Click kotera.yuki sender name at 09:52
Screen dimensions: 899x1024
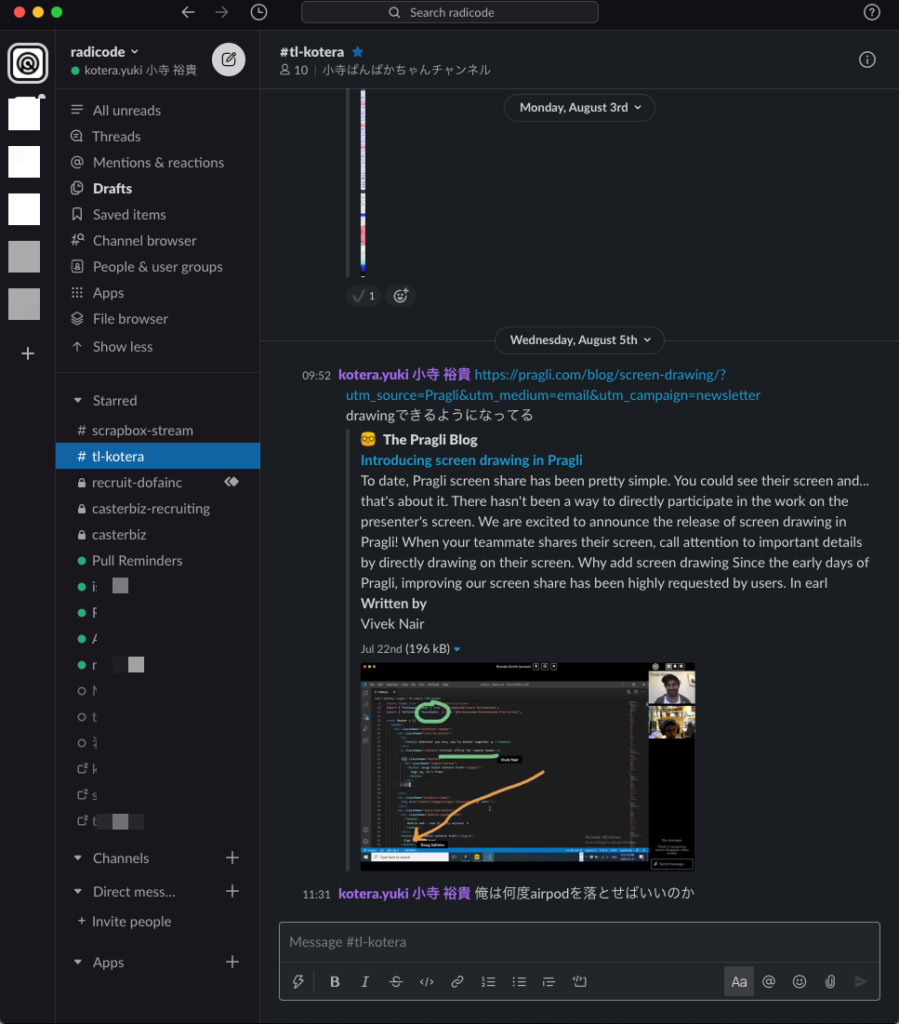404,375
